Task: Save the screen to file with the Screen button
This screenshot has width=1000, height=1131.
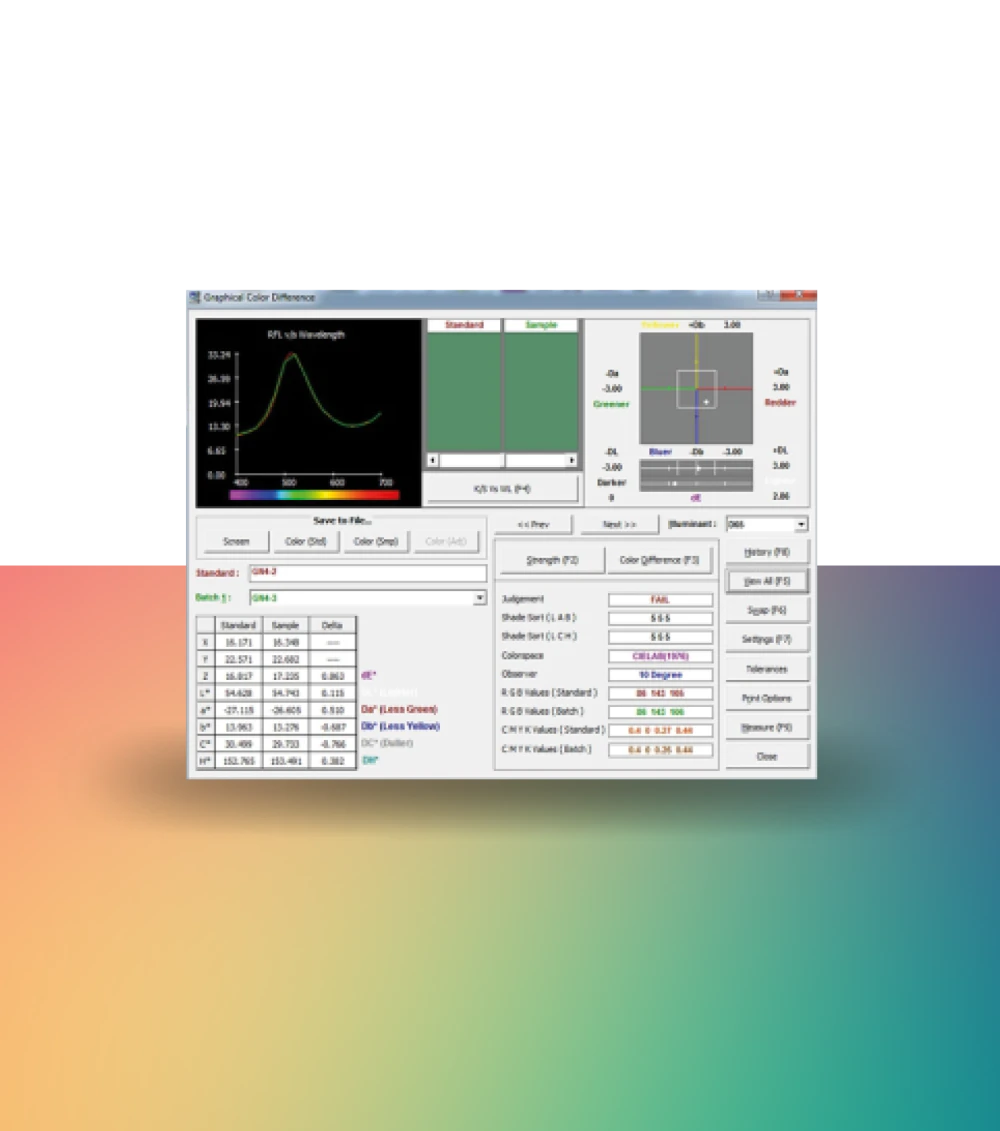Action: 236,541
